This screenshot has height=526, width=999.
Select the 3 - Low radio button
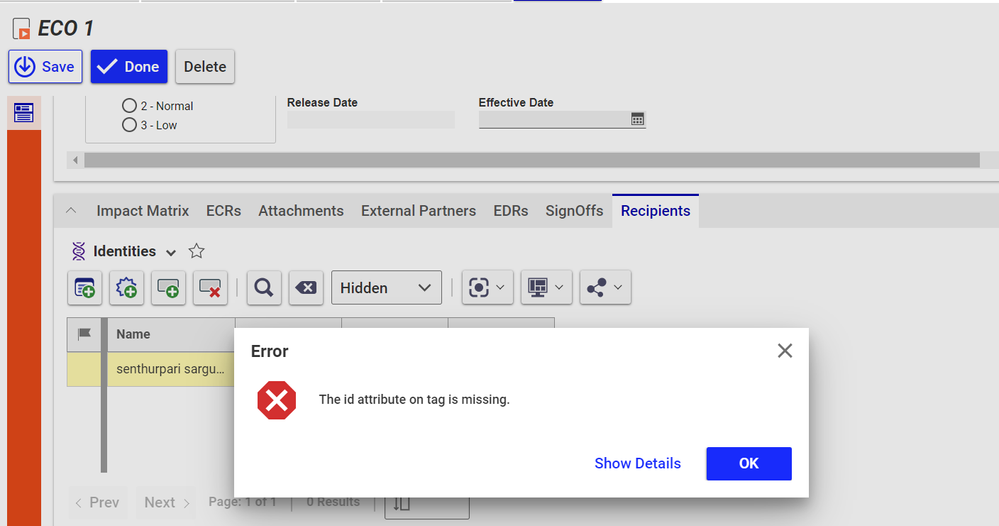pyautogui.click(x=129, y=125)
